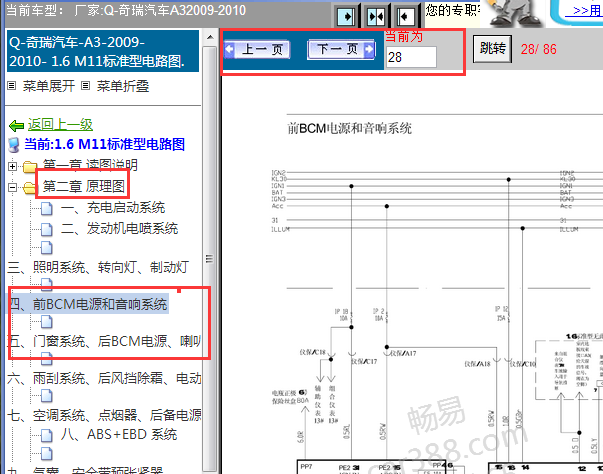The width and height of the screenshot is (603, 474).
Task: Click the page number input field showing 28
Action: pos(411,57)
